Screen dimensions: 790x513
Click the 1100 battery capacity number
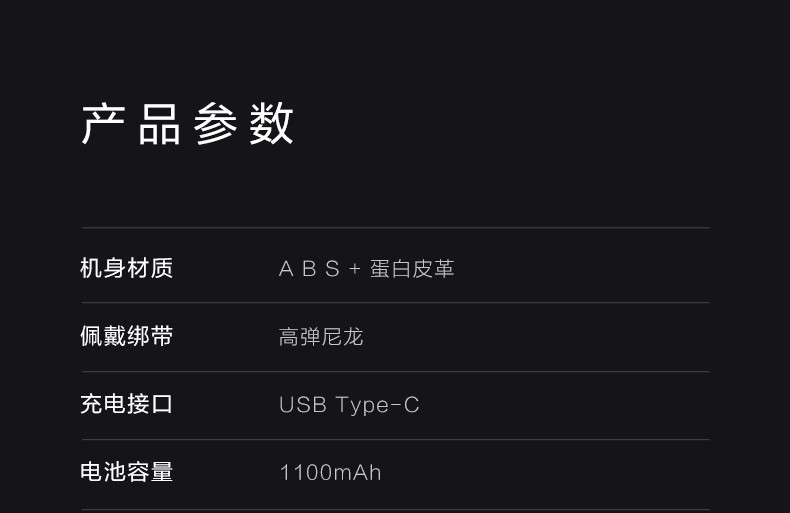coord(305,473)
